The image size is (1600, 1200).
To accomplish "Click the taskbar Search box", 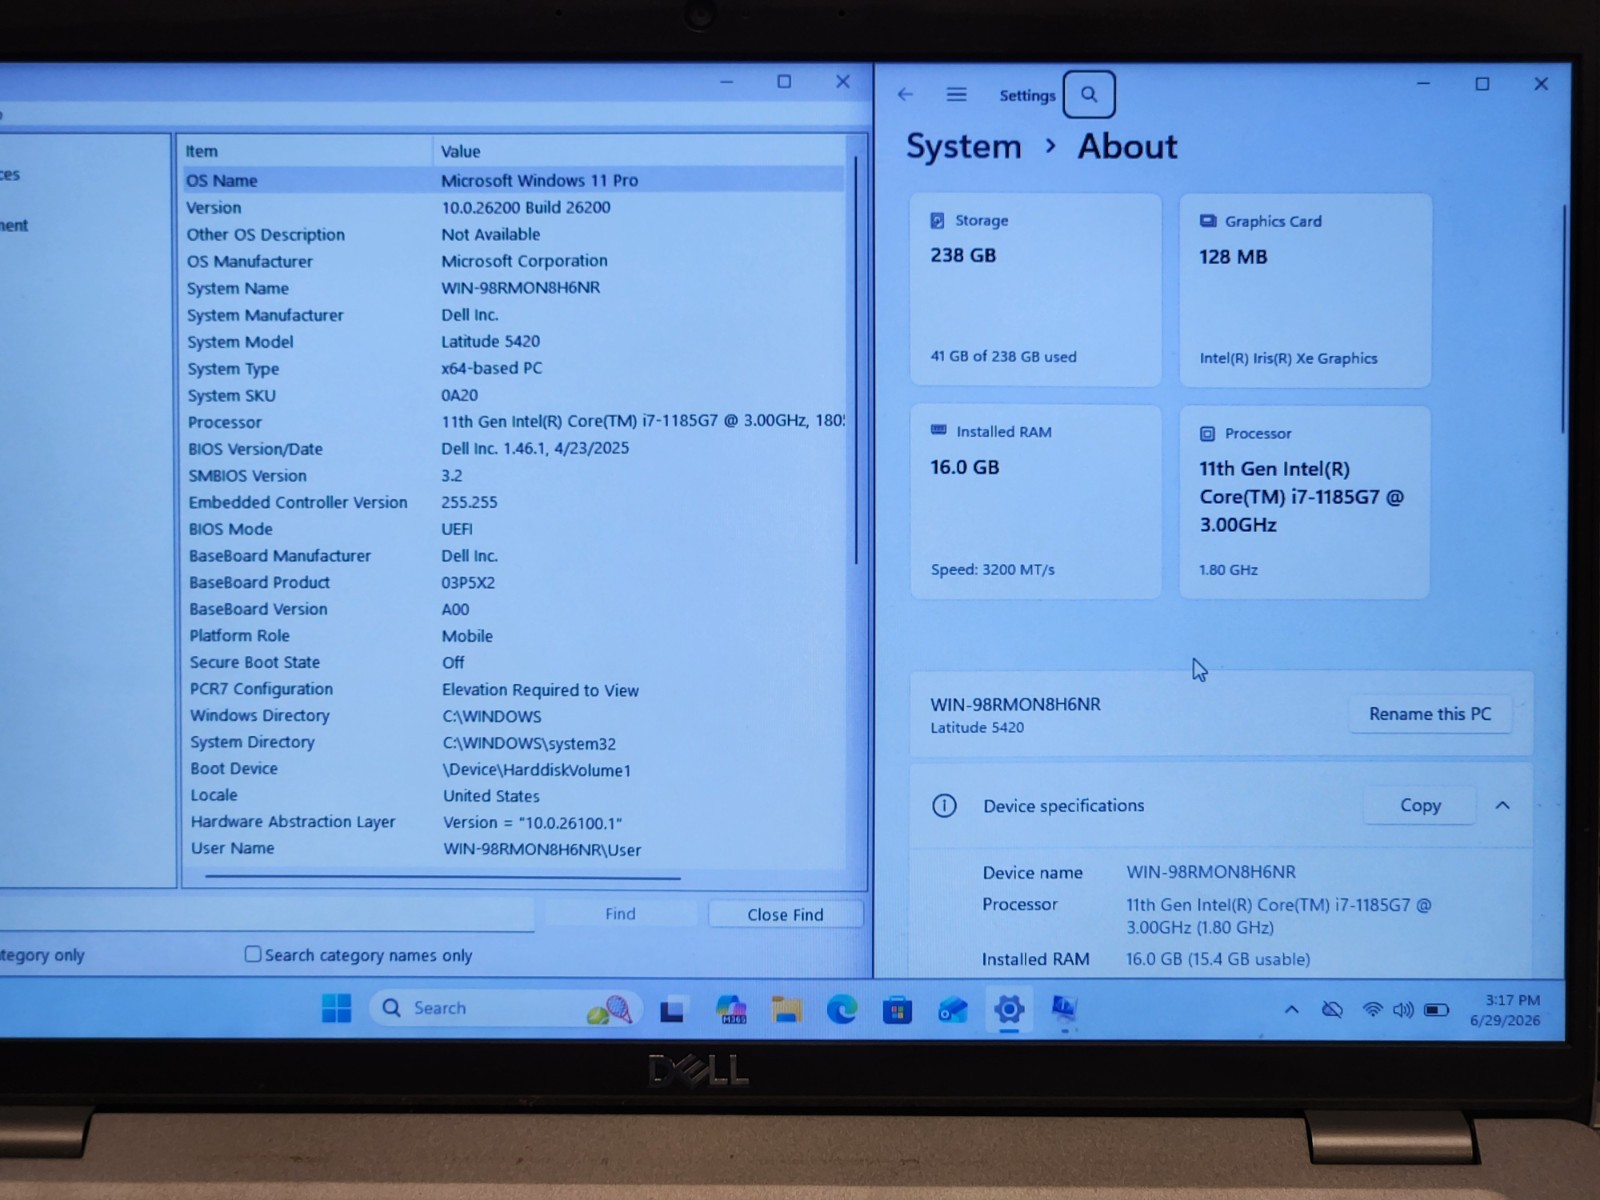I will pos(506,1008).
